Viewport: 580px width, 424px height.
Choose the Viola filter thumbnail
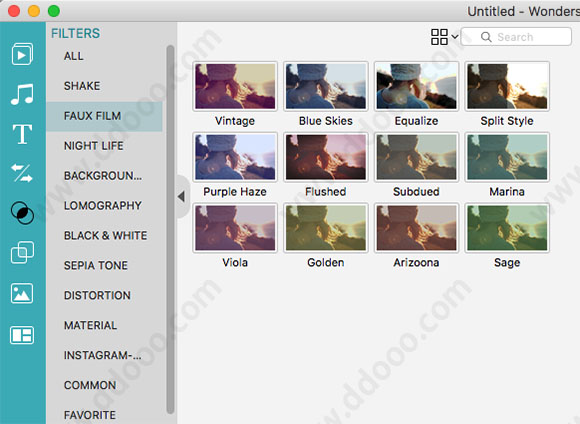[x=235, y=228]
